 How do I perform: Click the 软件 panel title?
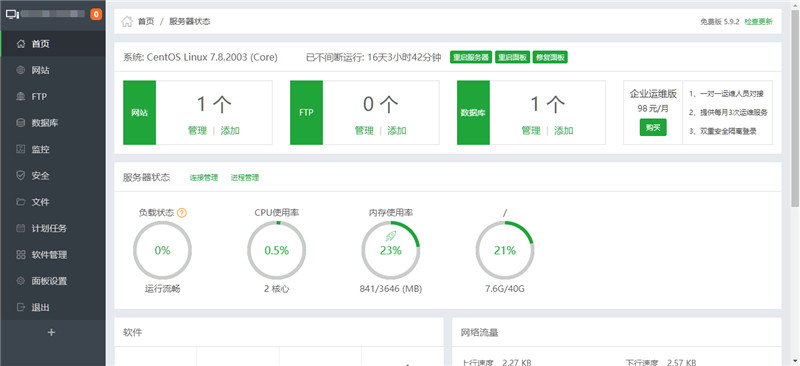click(x=132, y=332)
